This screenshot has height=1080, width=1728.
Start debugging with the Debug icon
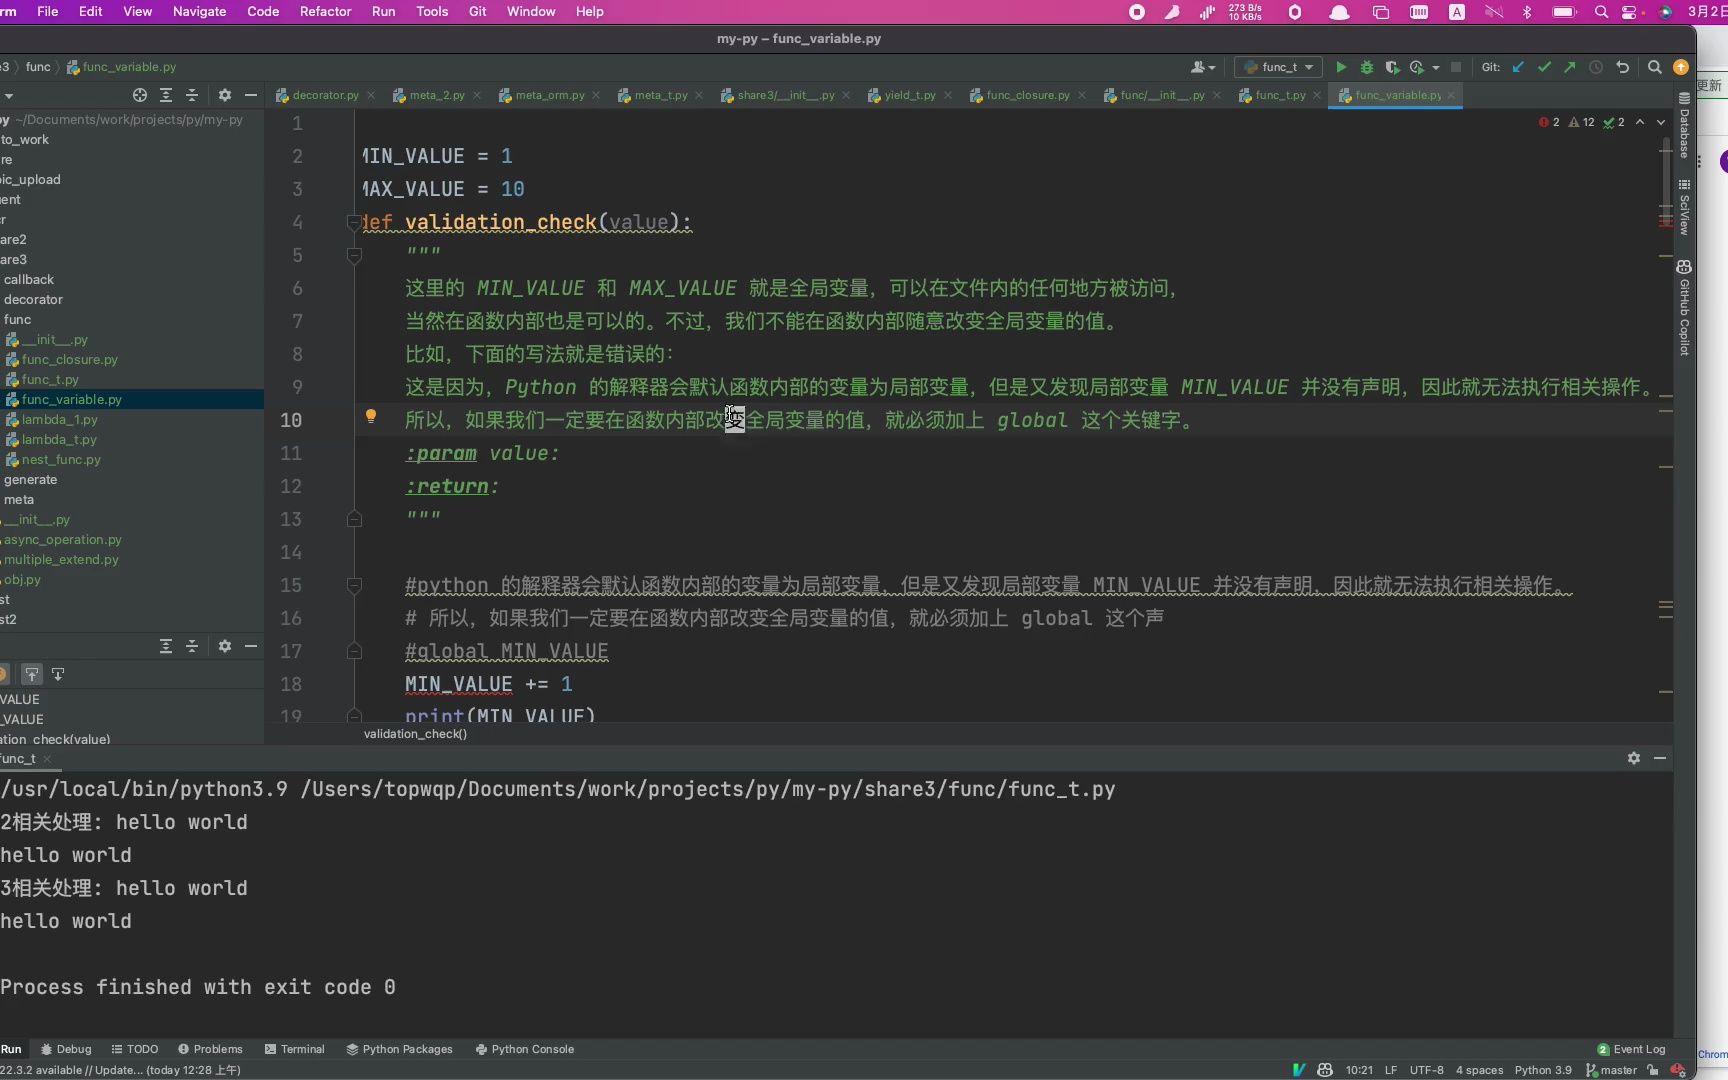pos(1367,67)
